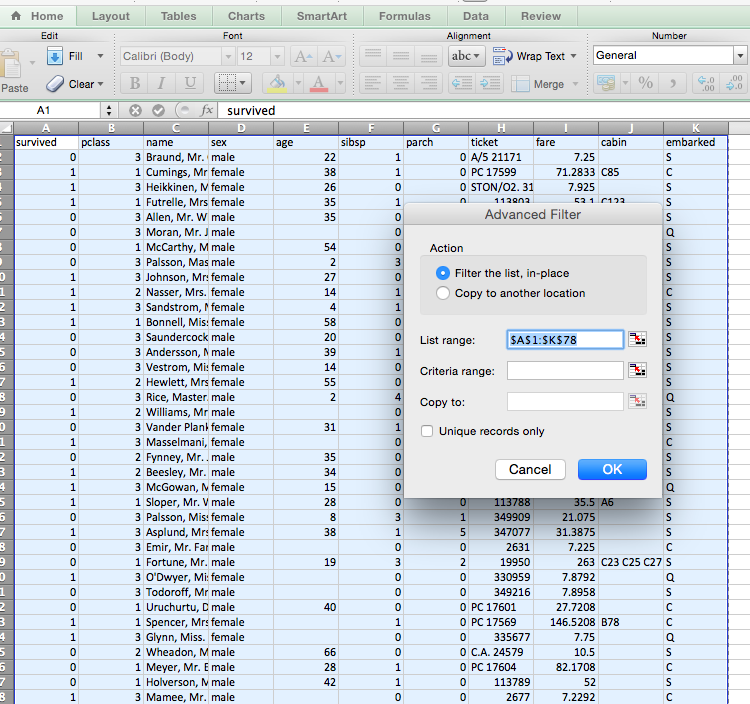Screen dimensions: 750x704
Task: Open the Merge dropdown arrow
Action: [575, 84]
